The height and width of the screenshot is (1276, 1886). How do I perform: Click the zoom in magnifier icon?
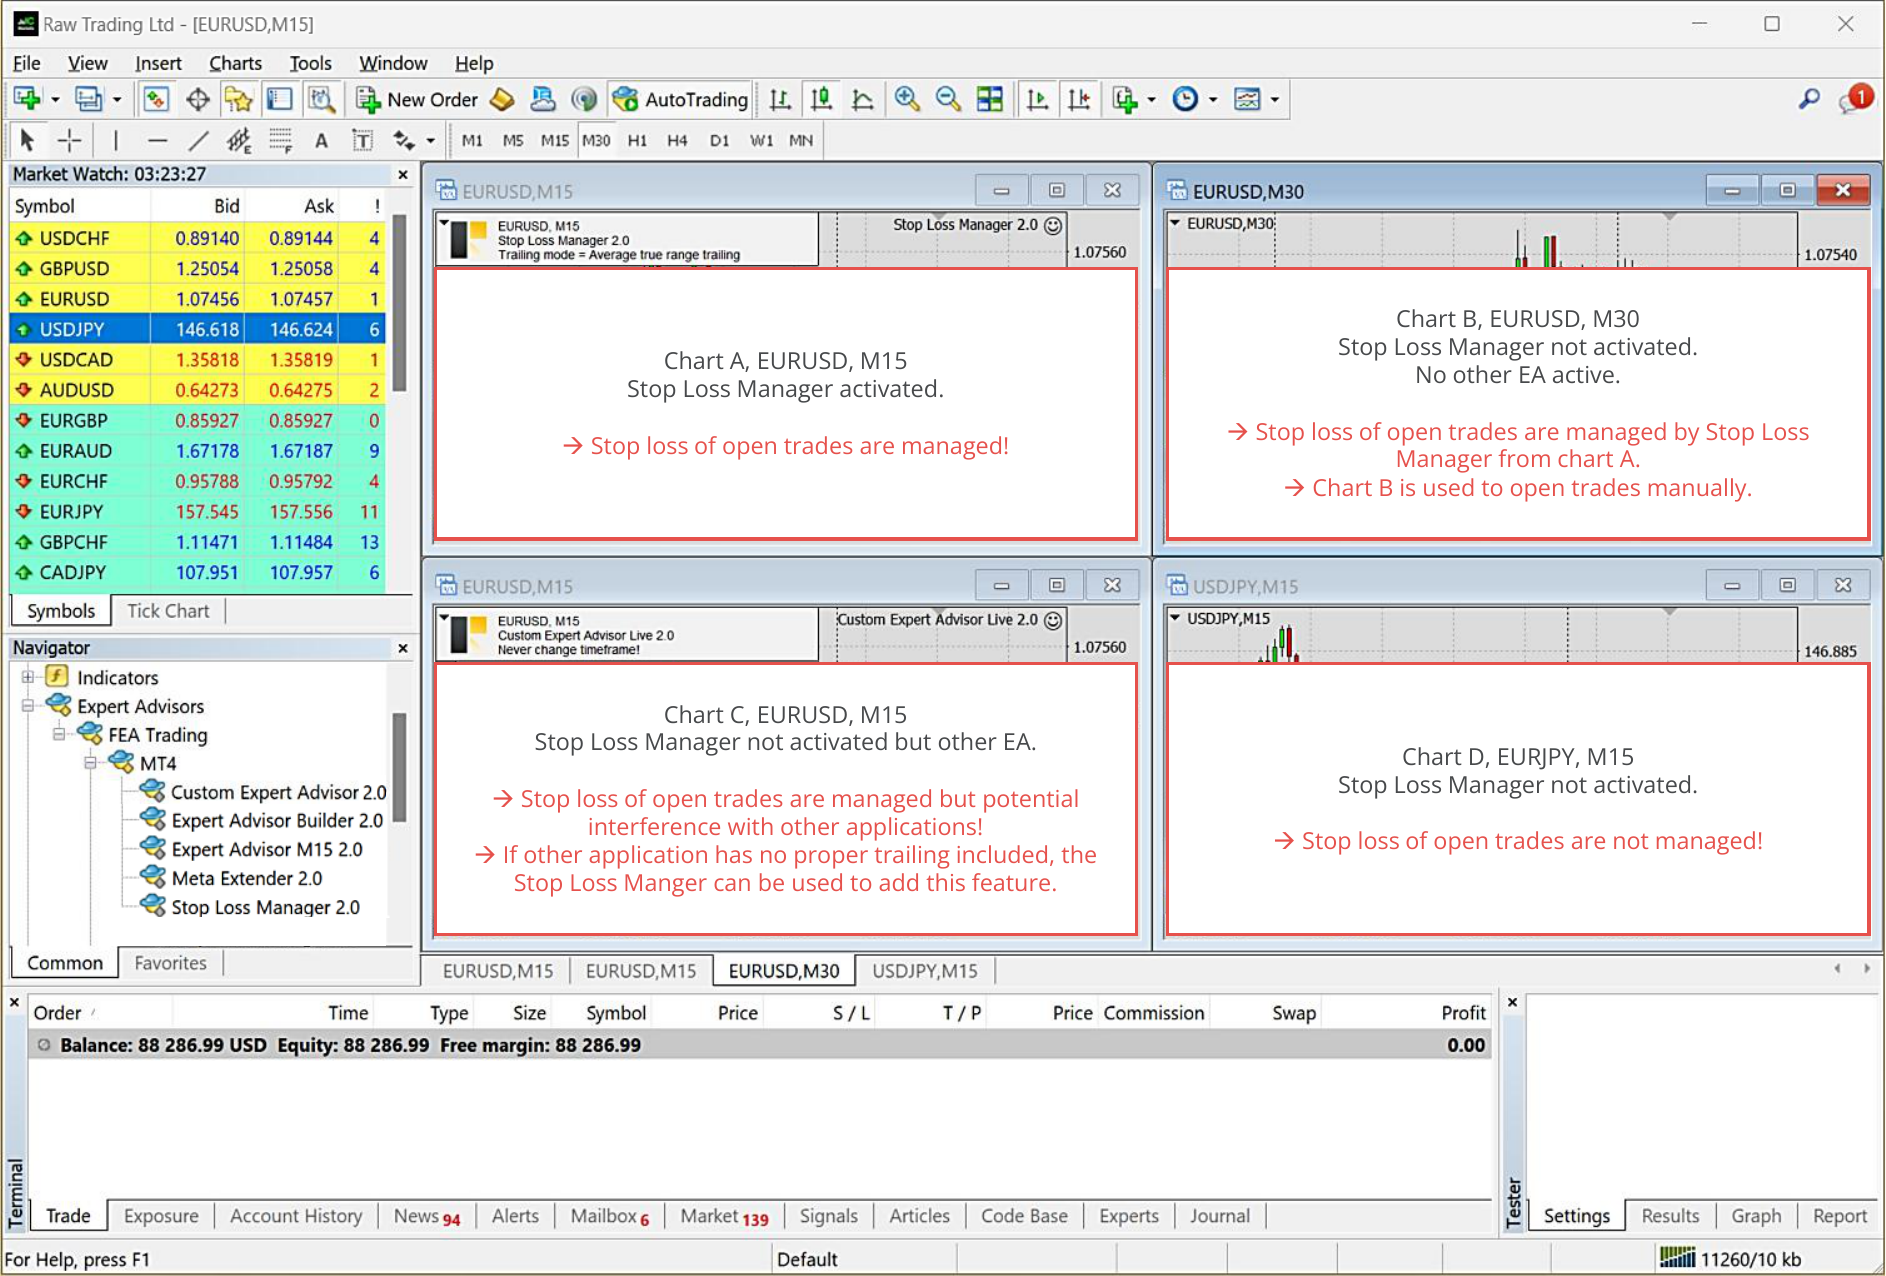tap(907, 99)
